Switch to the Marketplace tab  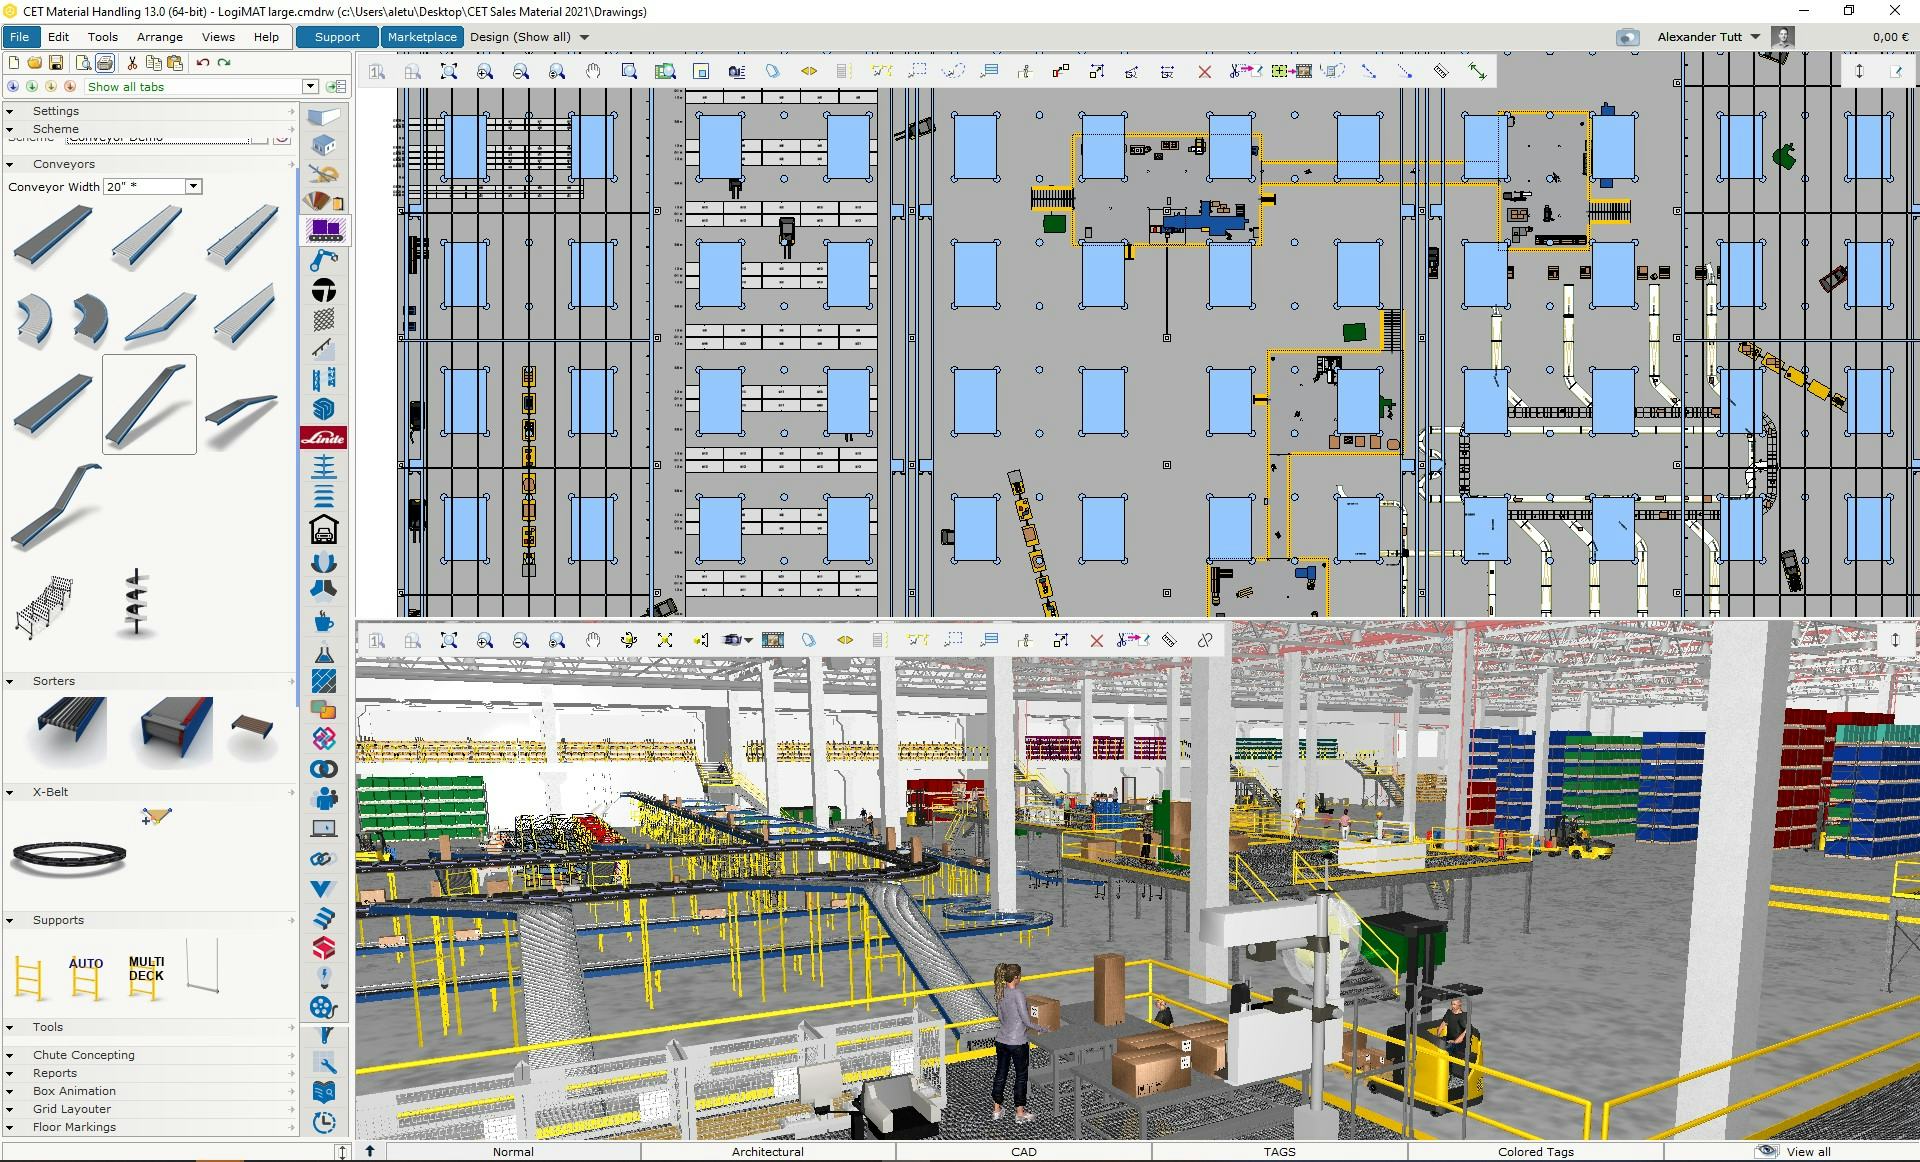click(422, 37)
